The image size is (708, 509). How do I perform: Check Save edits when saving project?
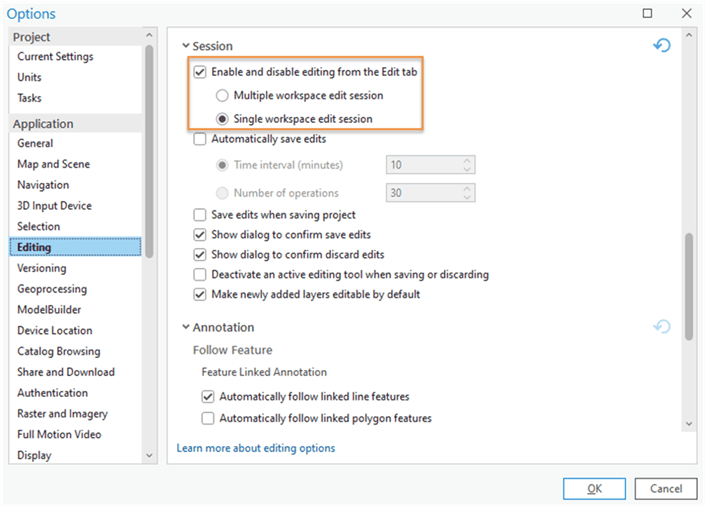coord(200,215)
